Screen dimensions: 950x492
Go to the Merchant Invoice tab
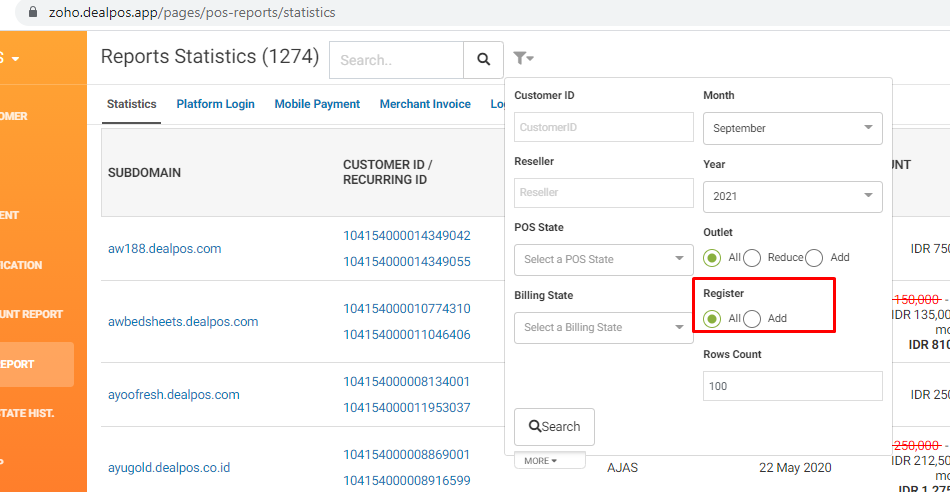(425, 104)
